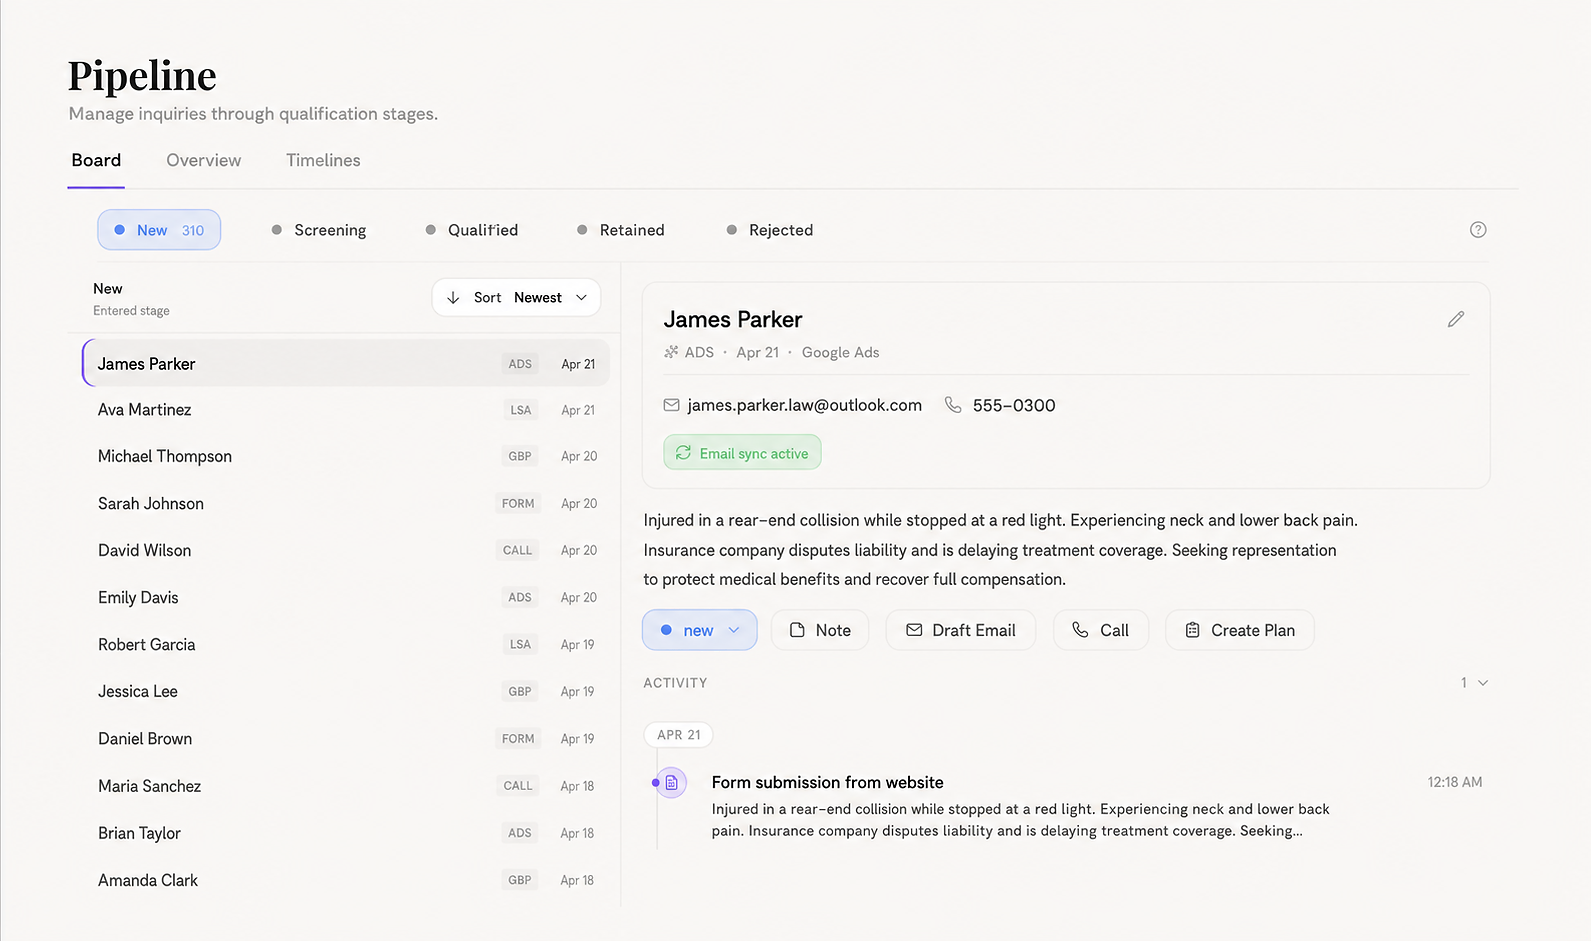Select the Qualified stage

pyautogui.click(x=472, y=230)
